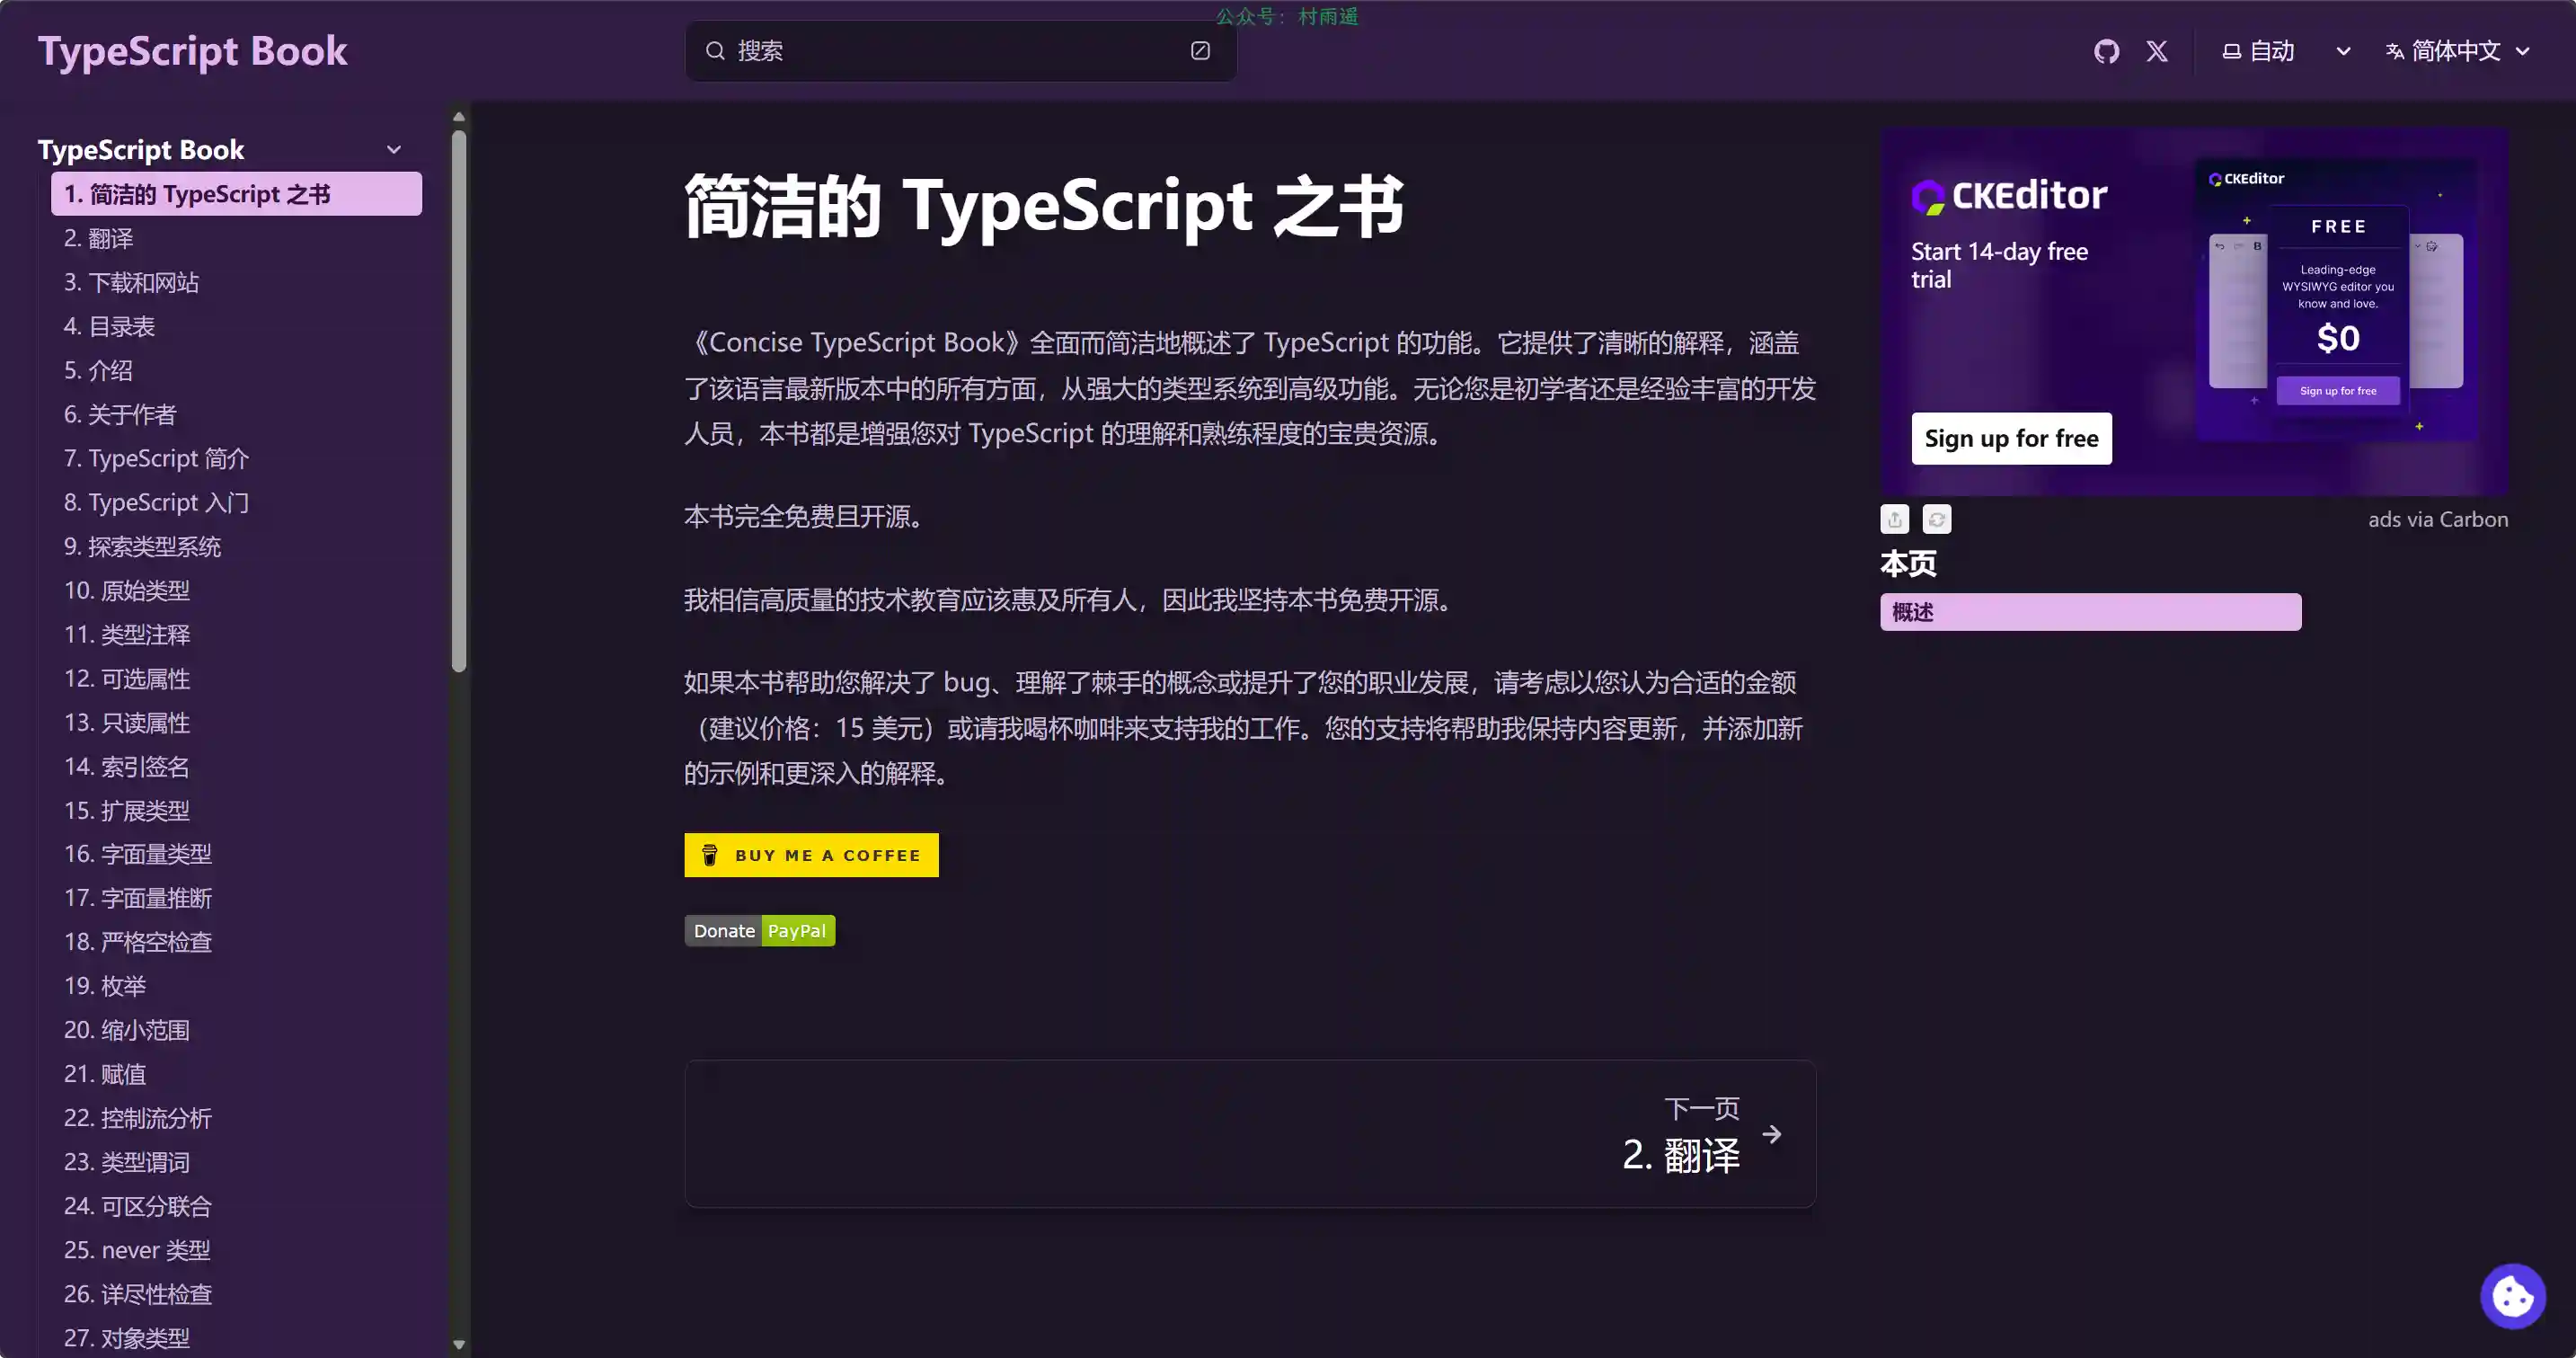Click the Buy Me A Coffee button
2576x1358 pixels.
pyautogui.click(x=811, y=855)
